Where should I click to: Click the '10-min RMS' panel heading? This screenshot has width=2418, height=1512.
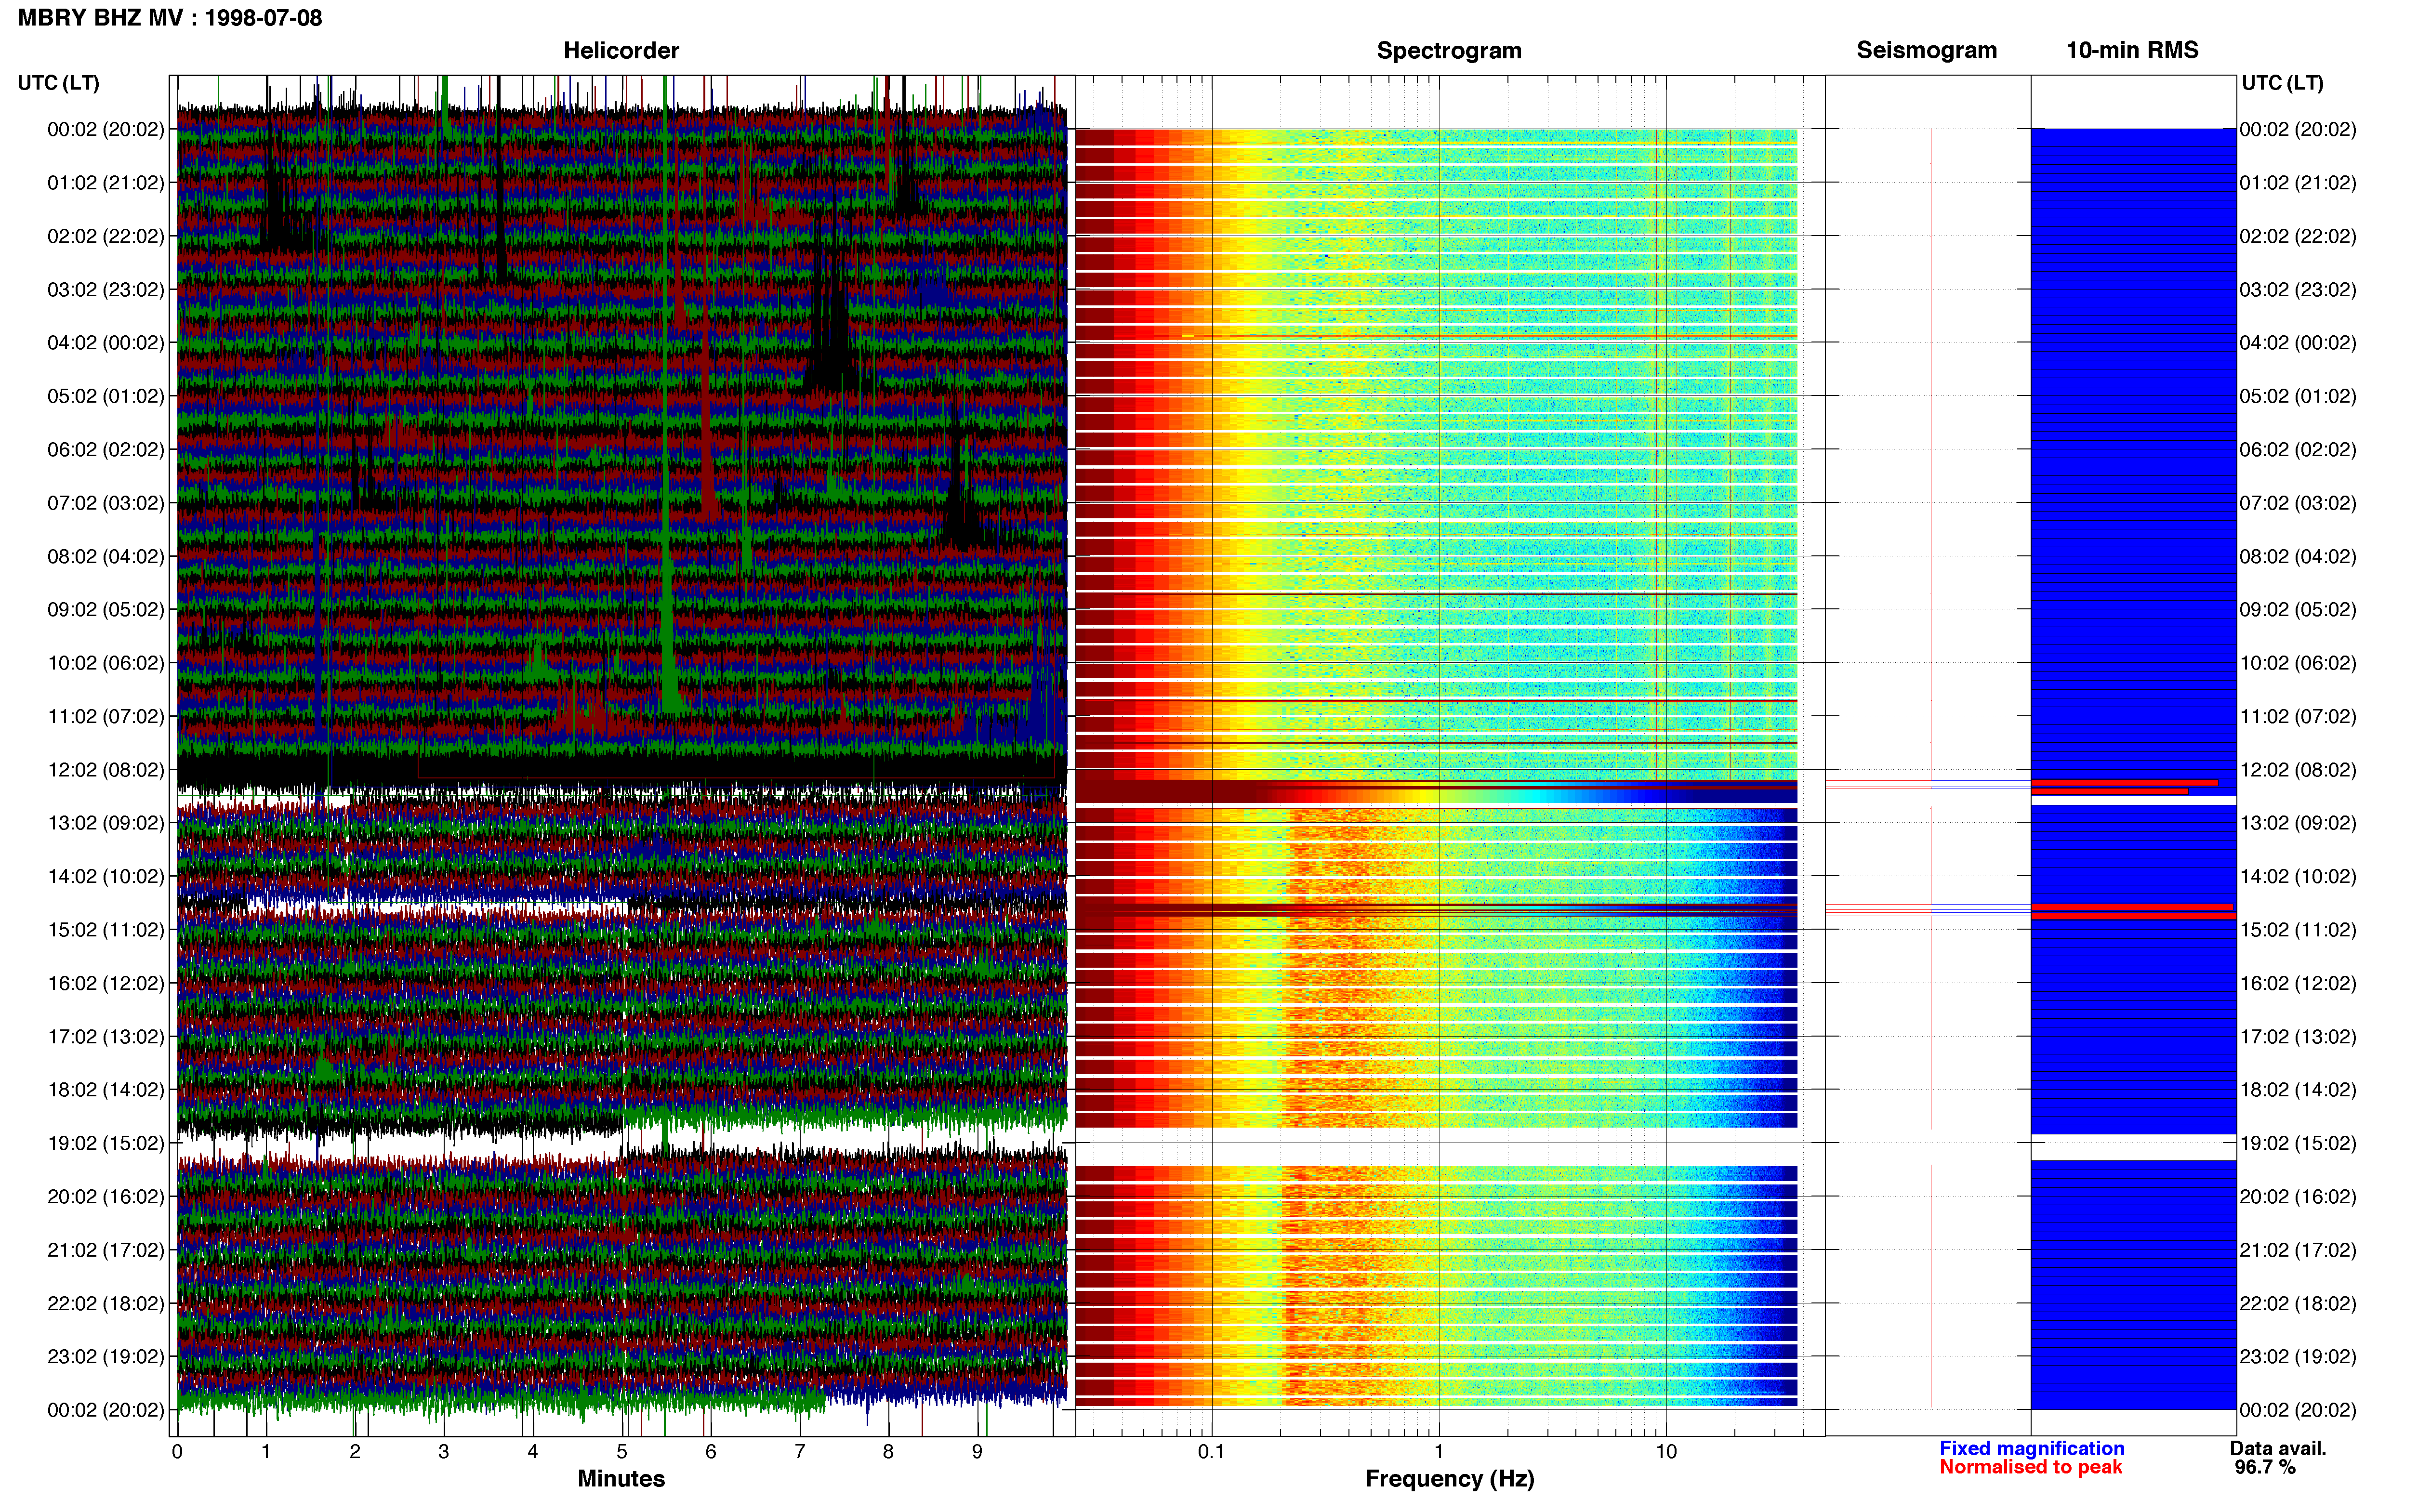point(2132,50)
